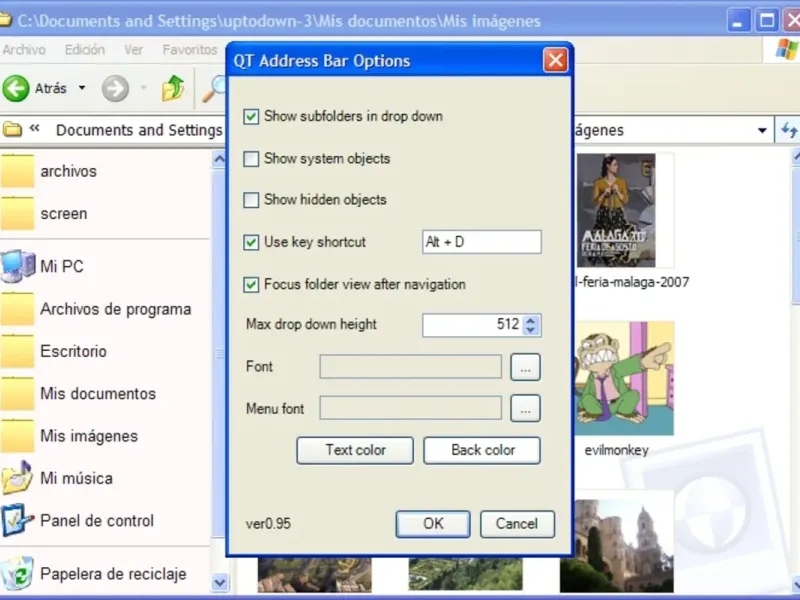800x600 pixels.
Task: Open the Atrás history dropdown arrow
Action: [x=82, y=88]
